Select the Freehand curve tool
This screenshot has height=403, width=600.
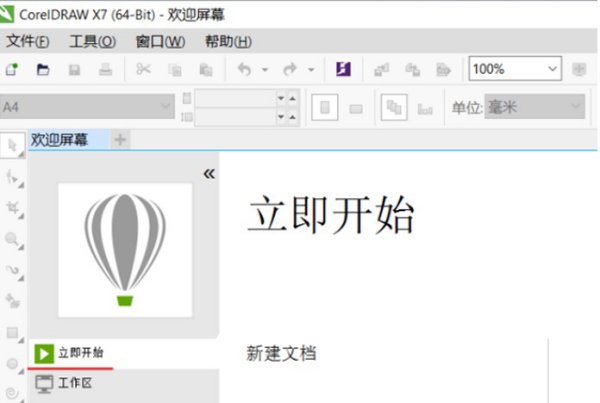pos(13,271)
